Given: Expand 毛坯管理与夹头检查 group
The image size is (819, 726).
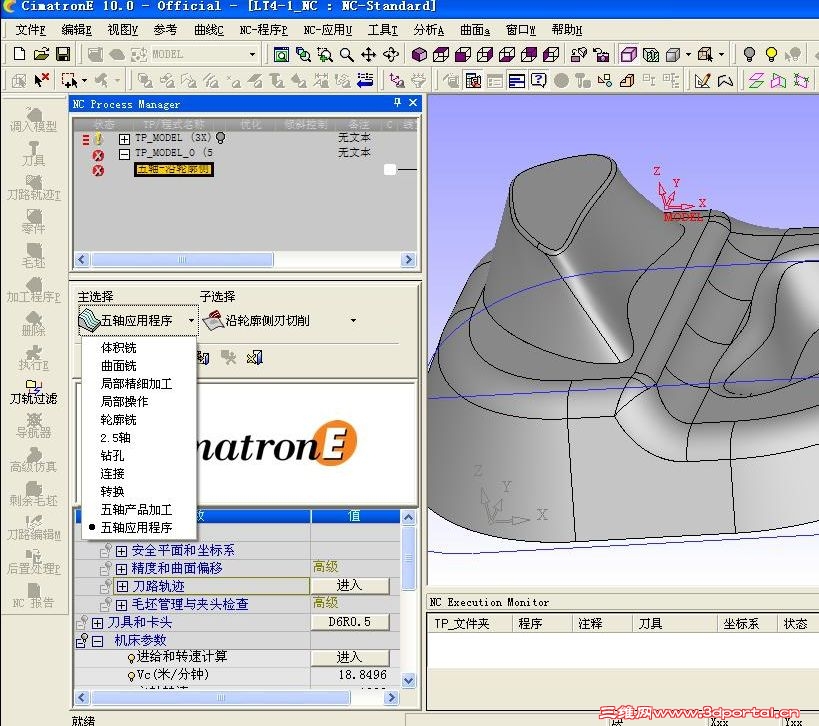Looking at the screenshot, I should (x=122, y=605).
